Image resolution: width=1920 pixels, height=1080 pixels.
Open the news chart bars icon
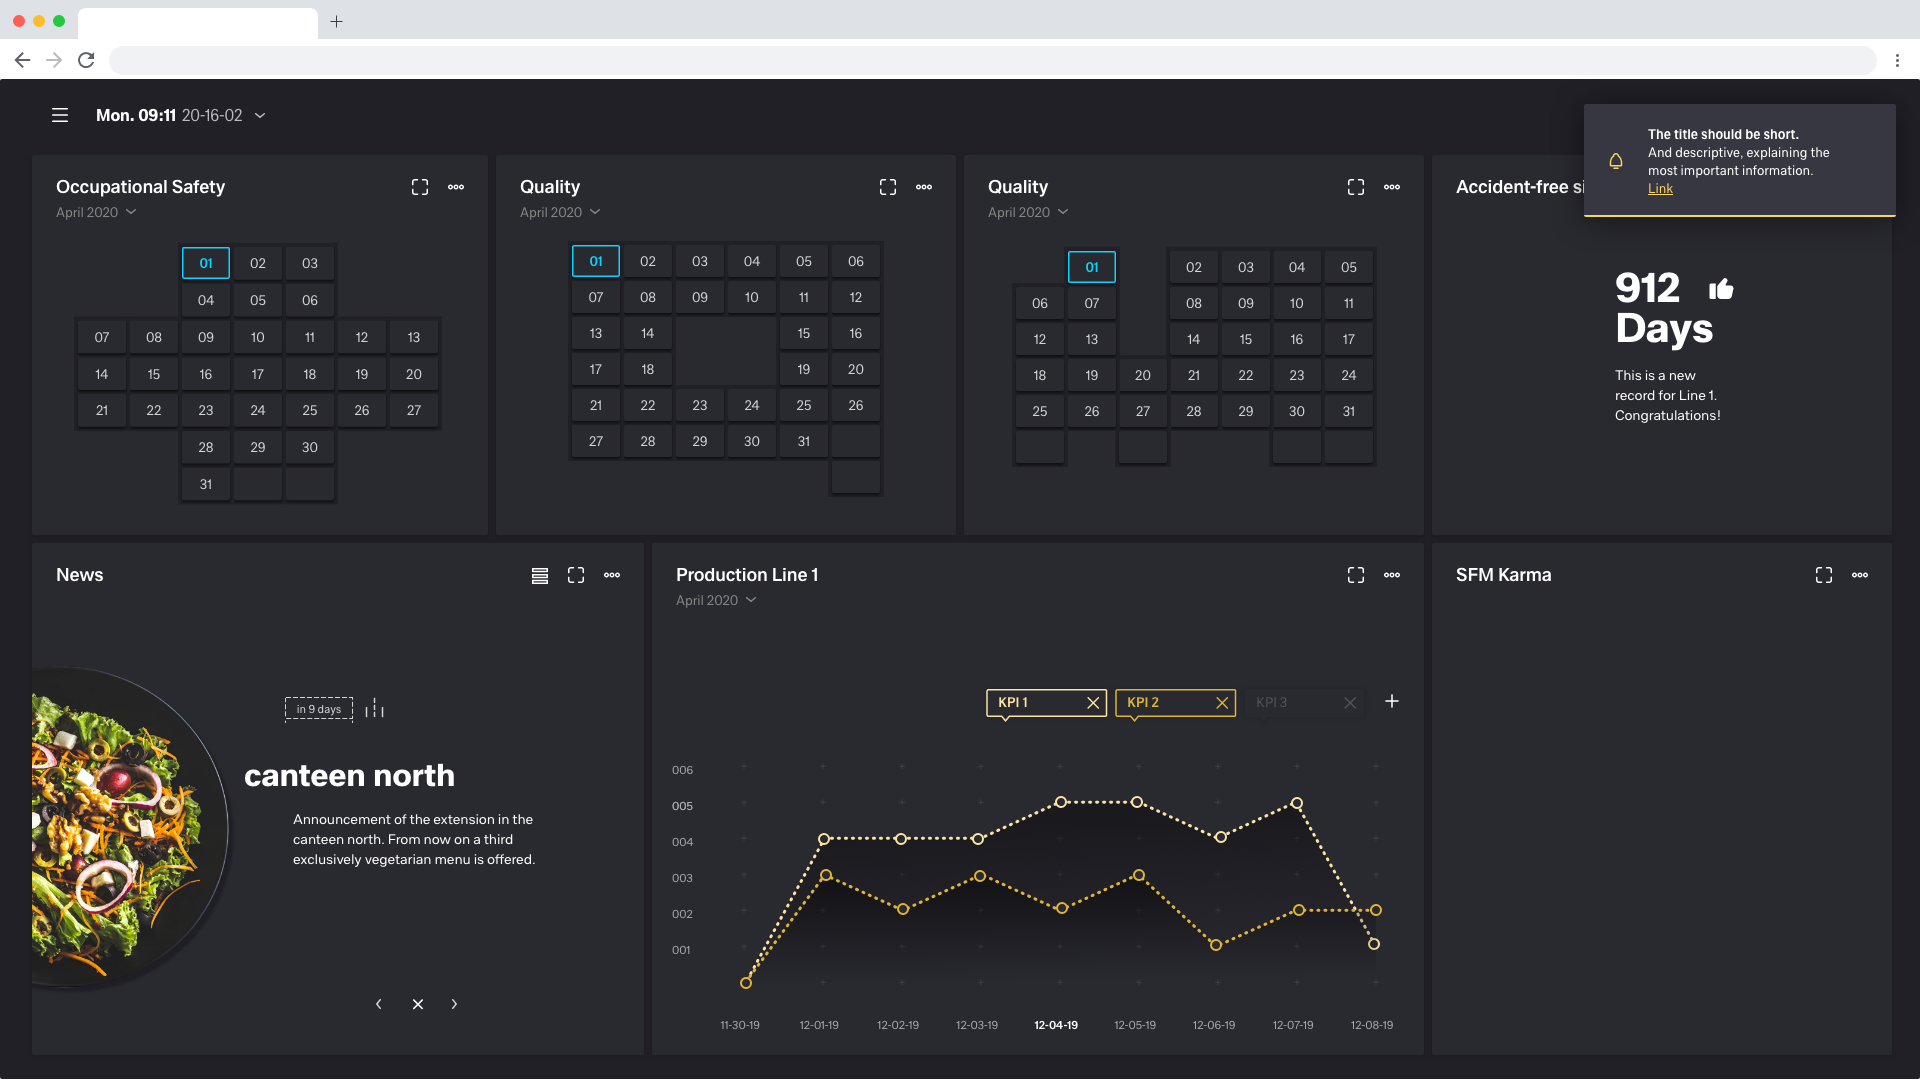(x=375, y=709)
